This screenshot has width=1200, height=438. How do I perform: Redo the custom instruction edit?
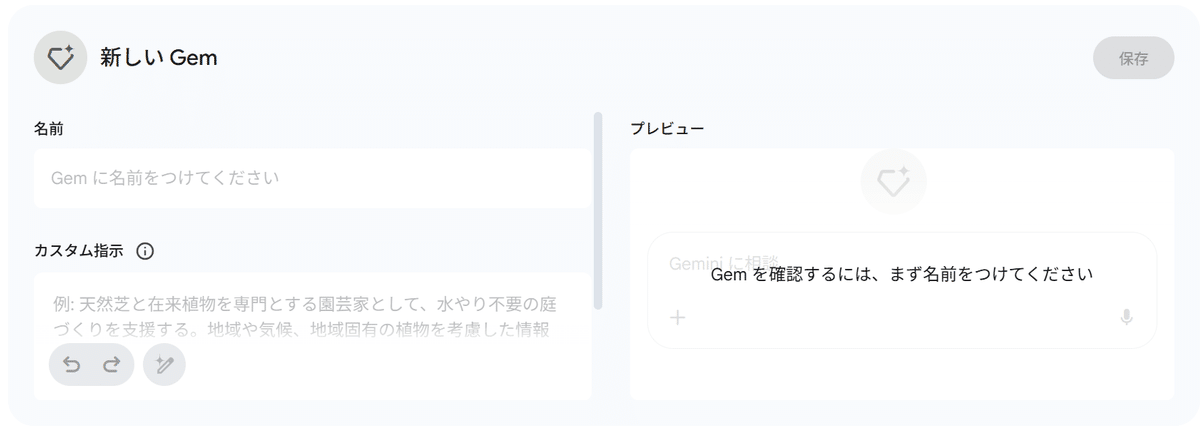111,365
